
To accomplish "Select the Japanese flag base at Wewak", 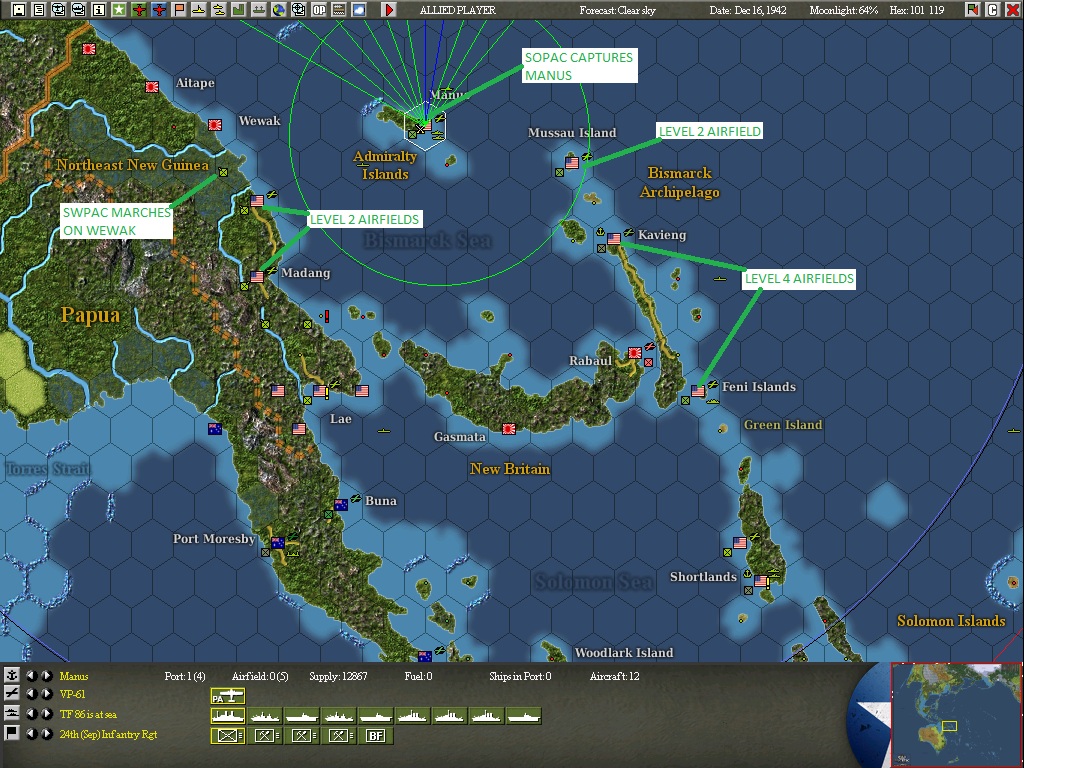I will coord(214,125).
